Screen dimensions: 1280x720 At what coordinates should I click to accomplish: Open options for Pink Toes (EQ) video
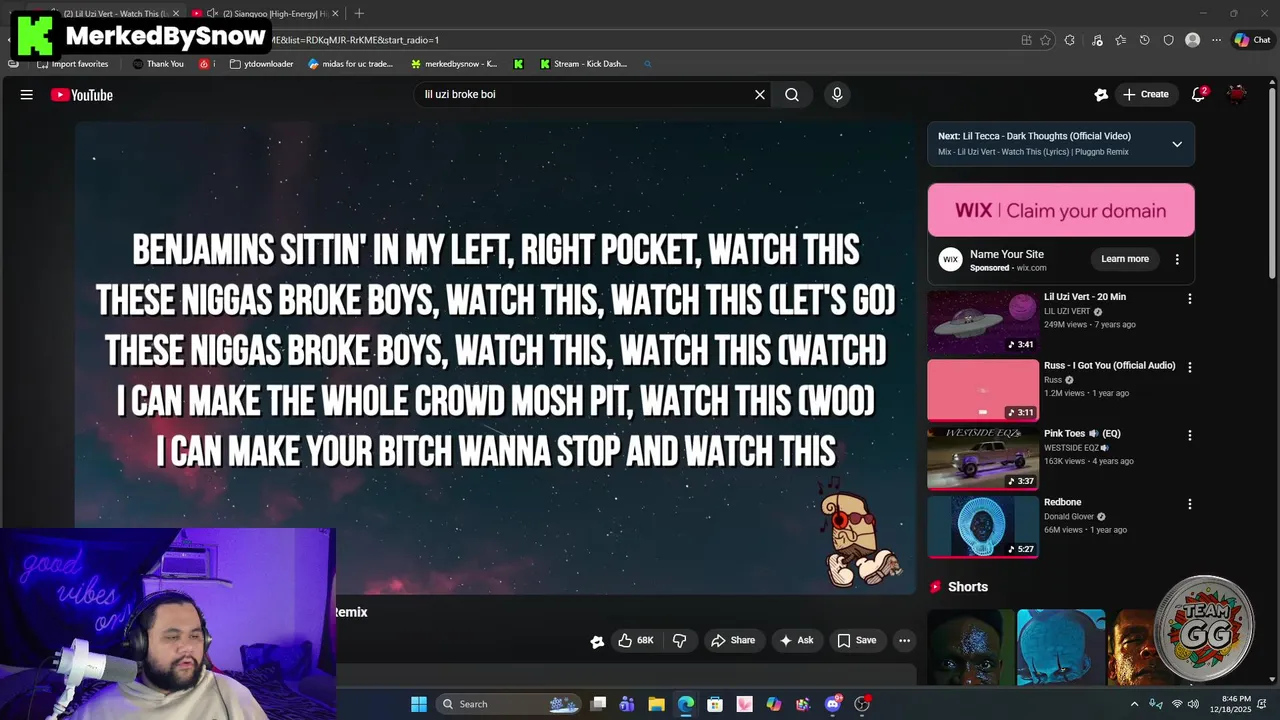(1189, 435)
